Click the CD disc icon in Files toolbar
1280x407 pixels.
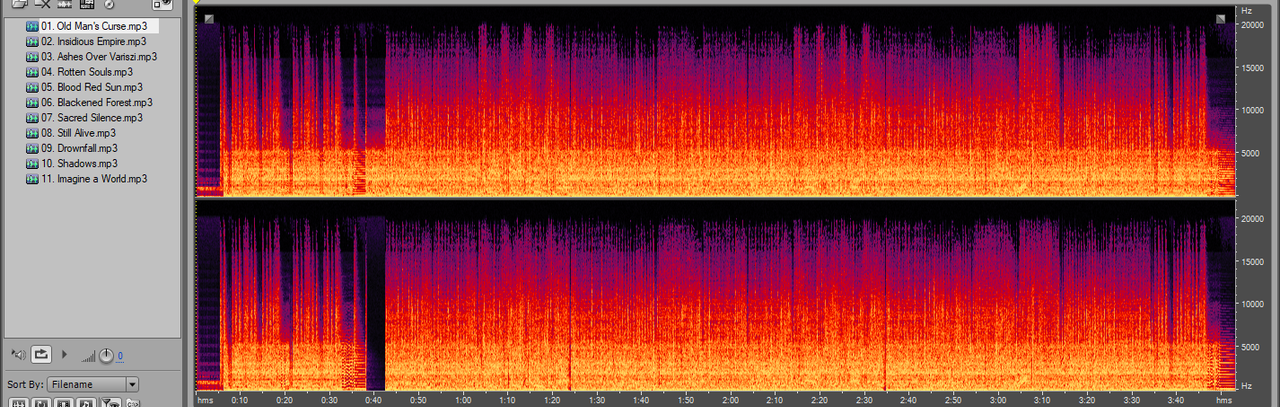109,5
